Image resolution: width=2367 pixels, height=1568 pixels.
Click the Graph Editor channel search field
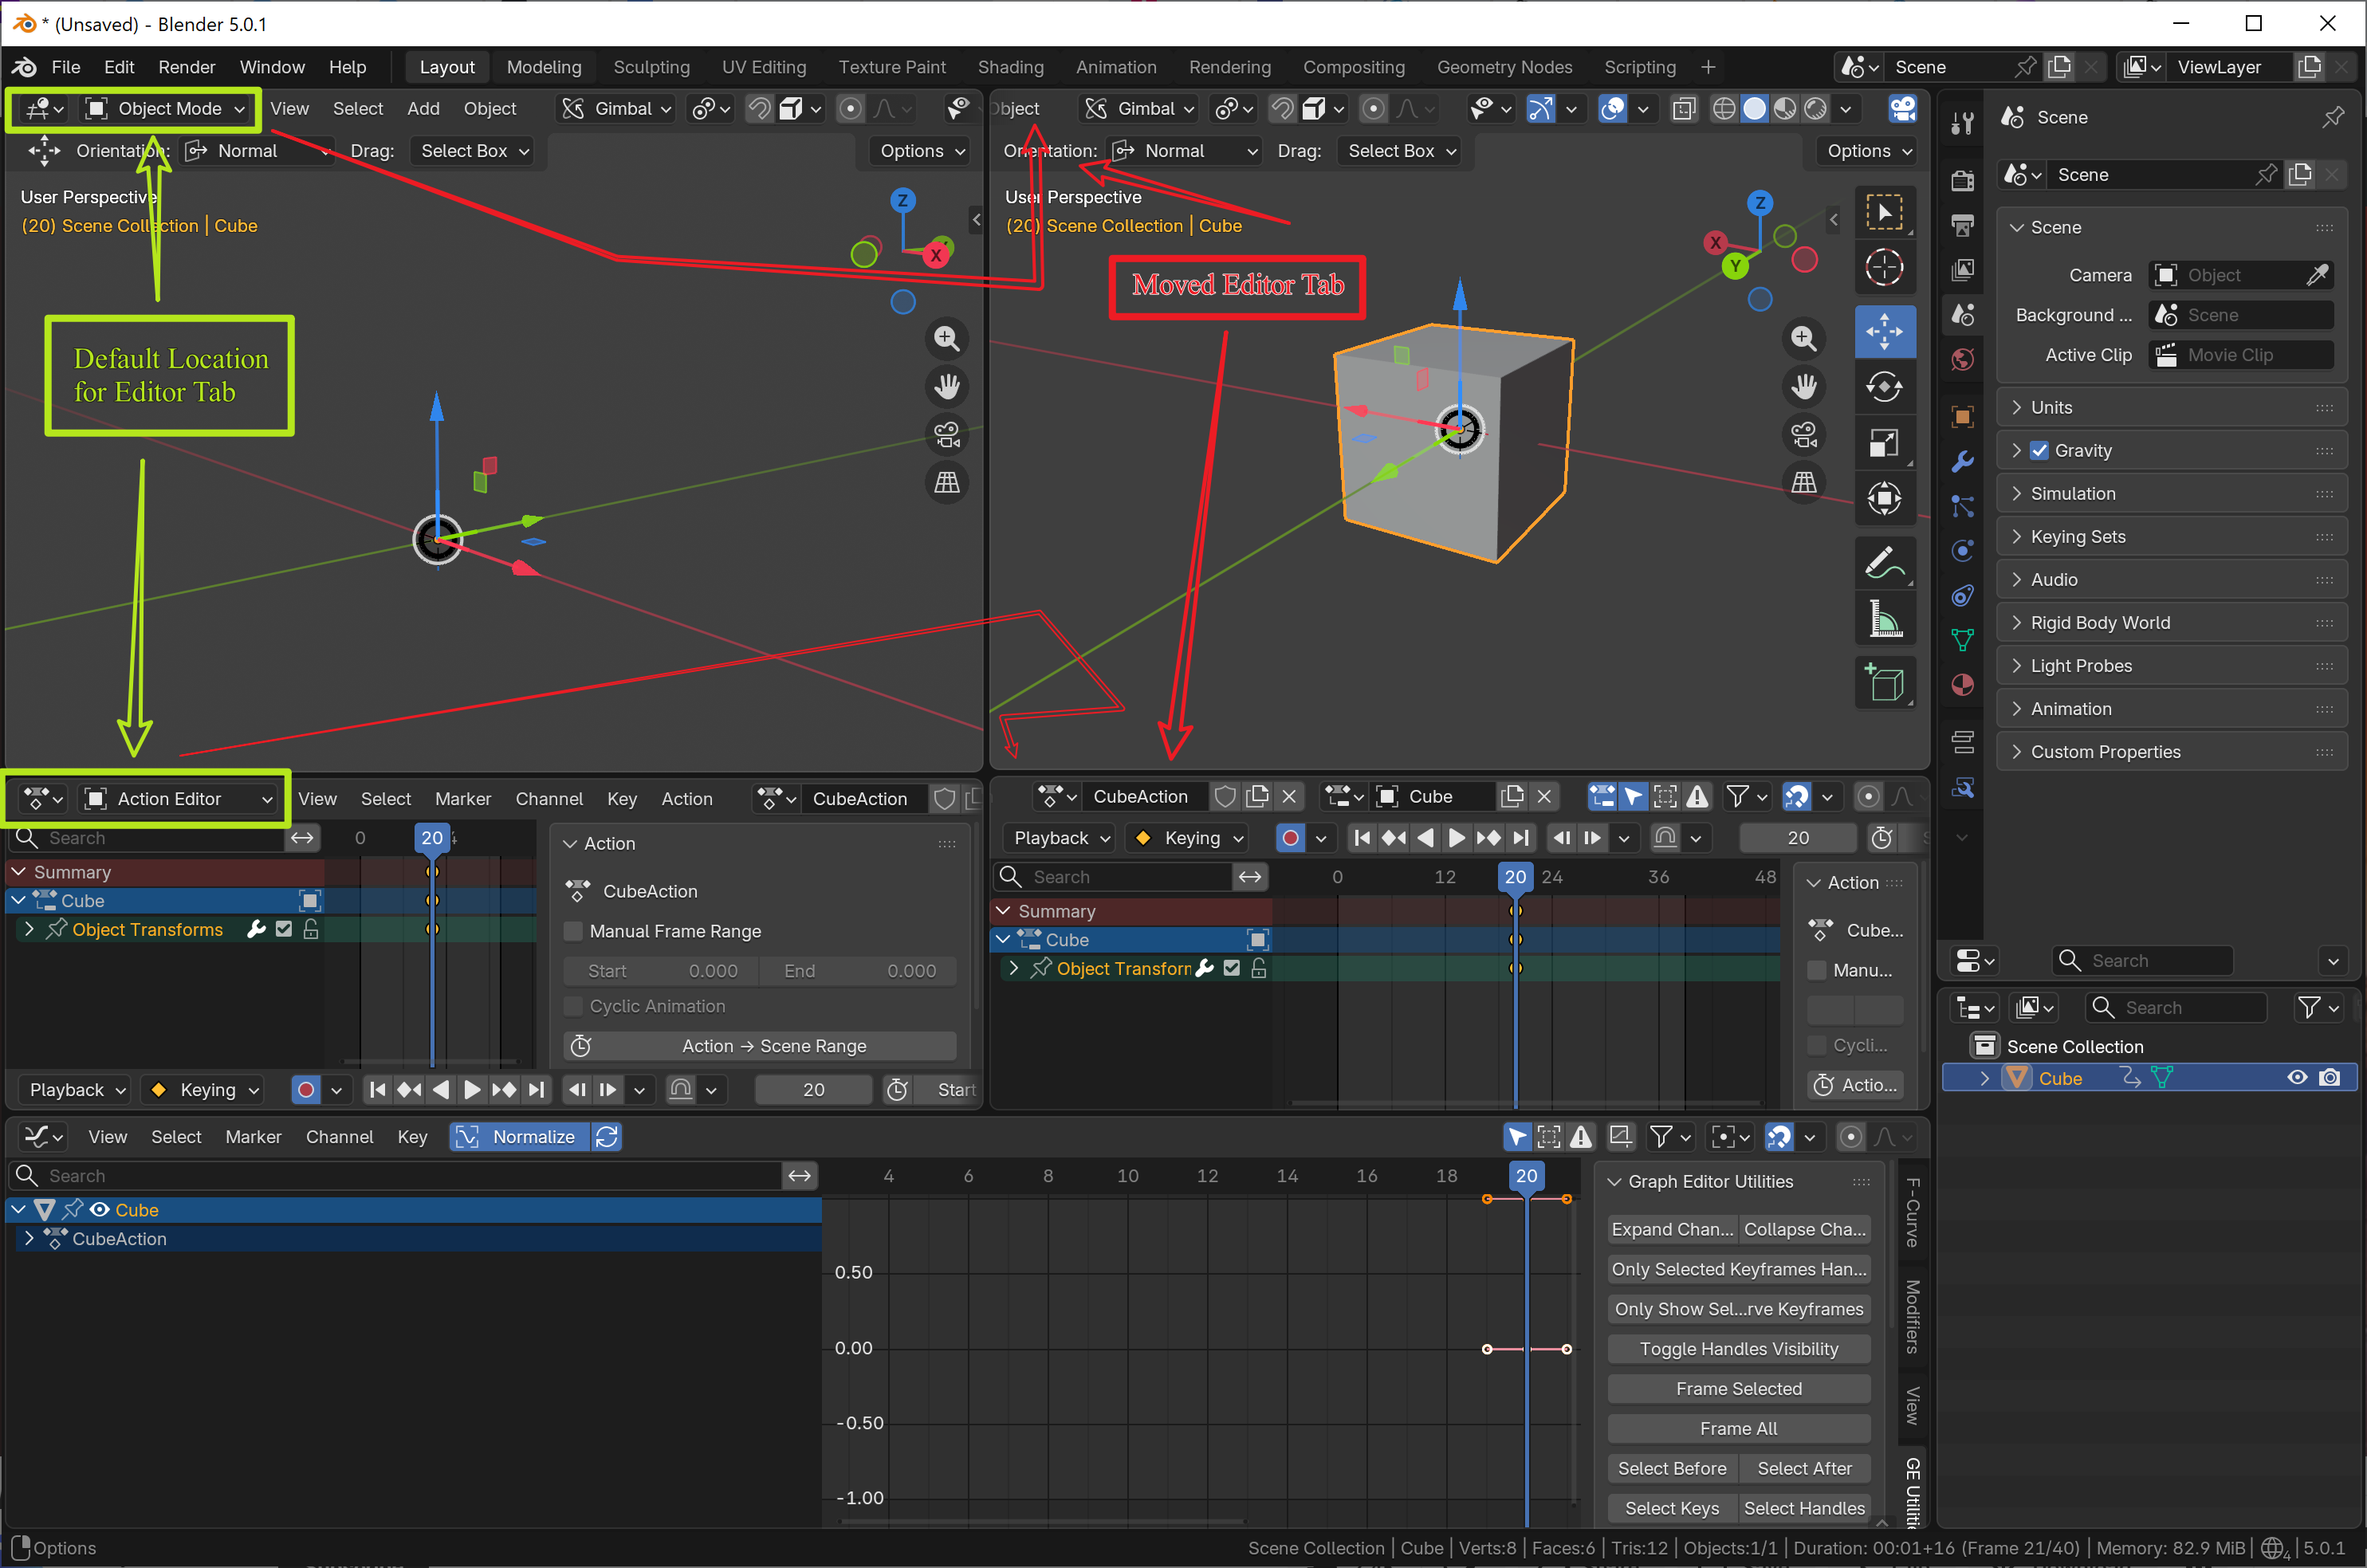click(396, 1176)
